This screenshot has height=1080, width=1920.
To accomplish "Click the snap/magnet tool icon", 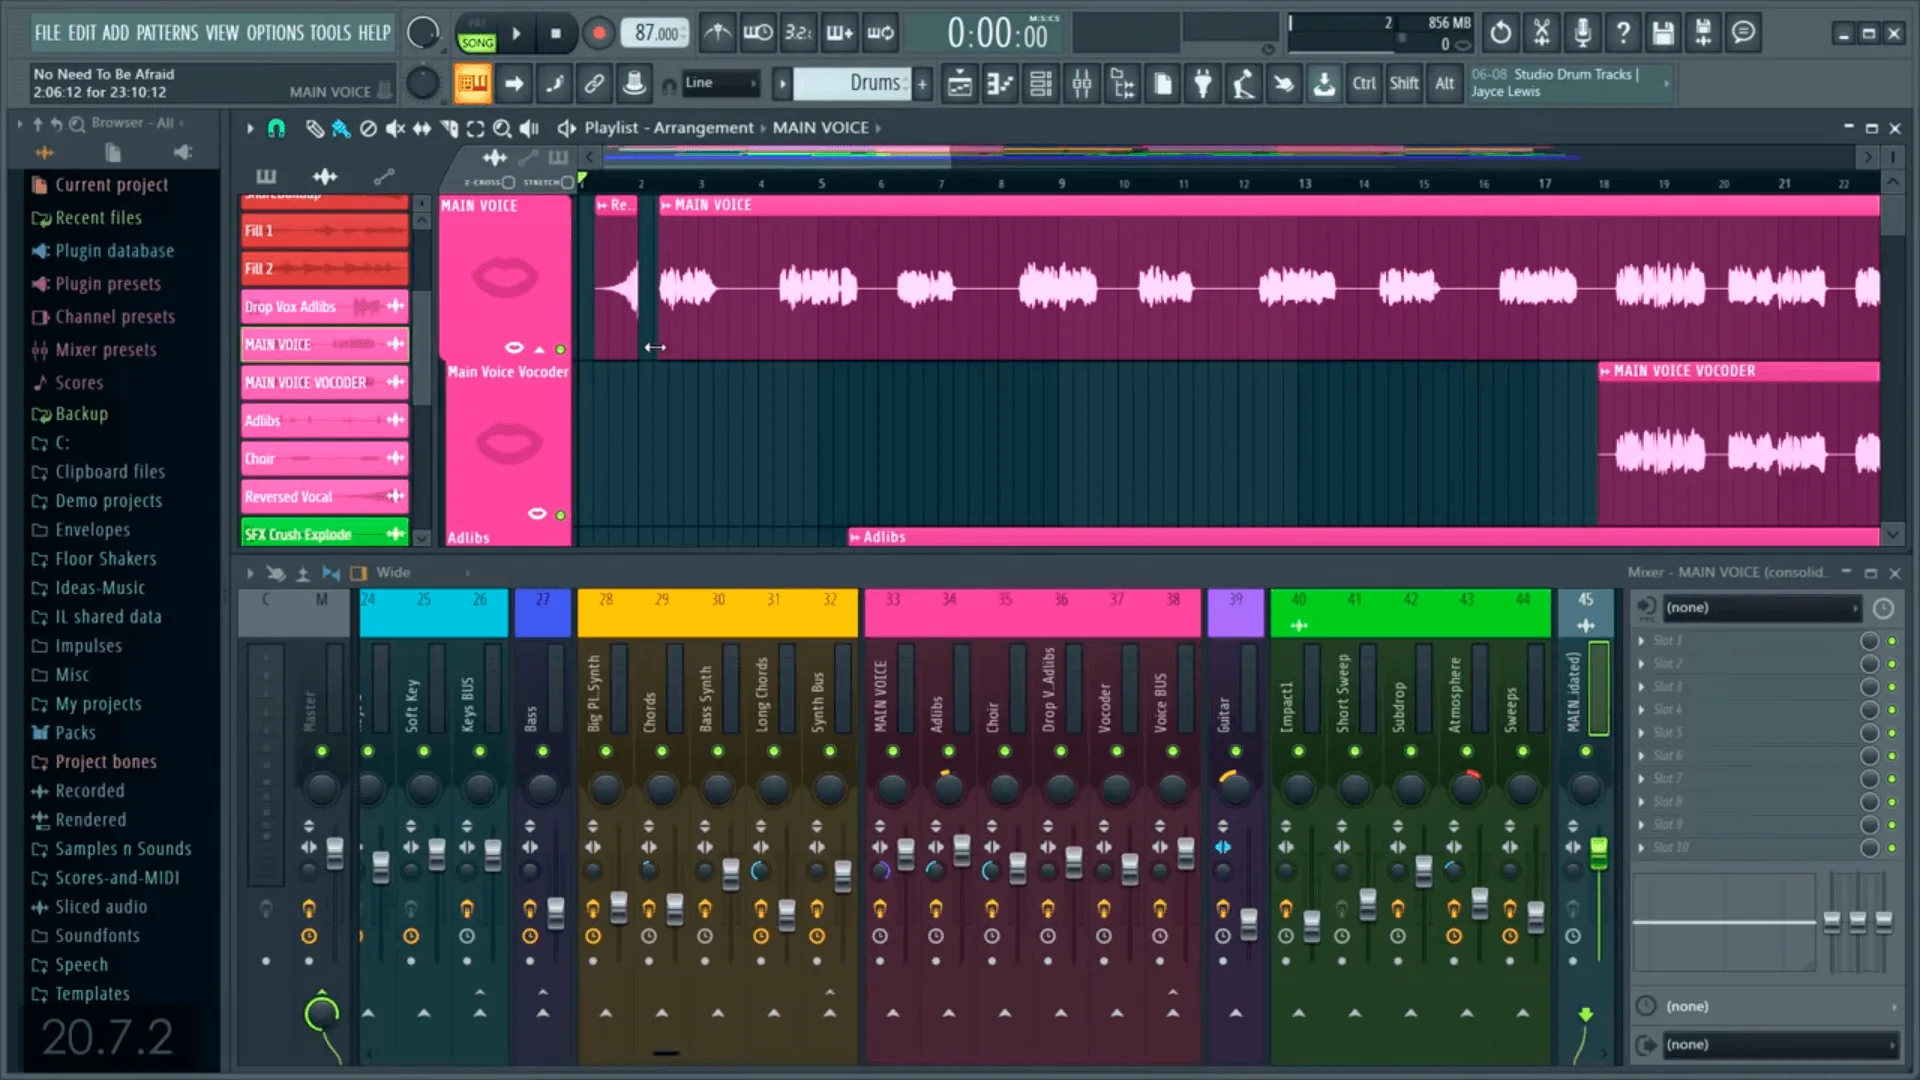I will click(x=277, y=128).
